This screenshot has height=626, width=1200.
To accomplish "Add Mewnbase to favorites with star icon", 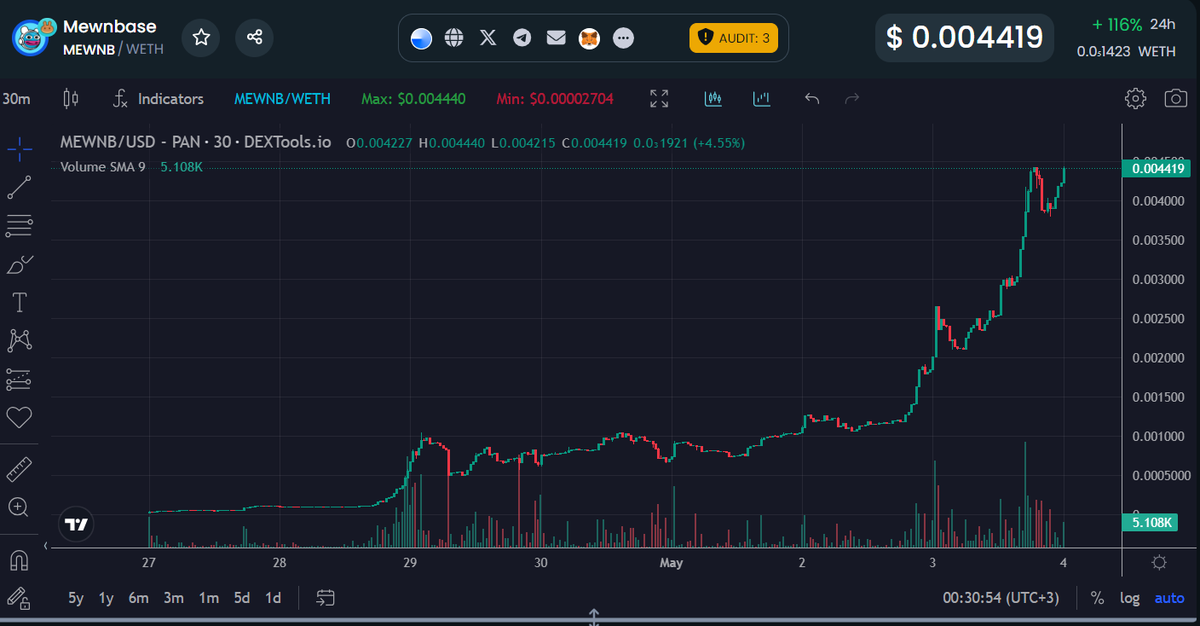I will pyautogui.click(x=201, y=37).
